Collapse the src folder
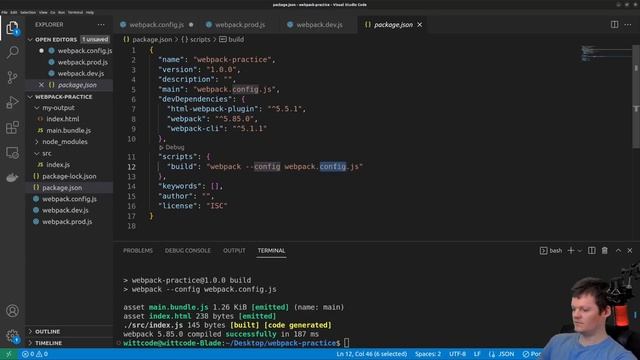 point(37,153)
